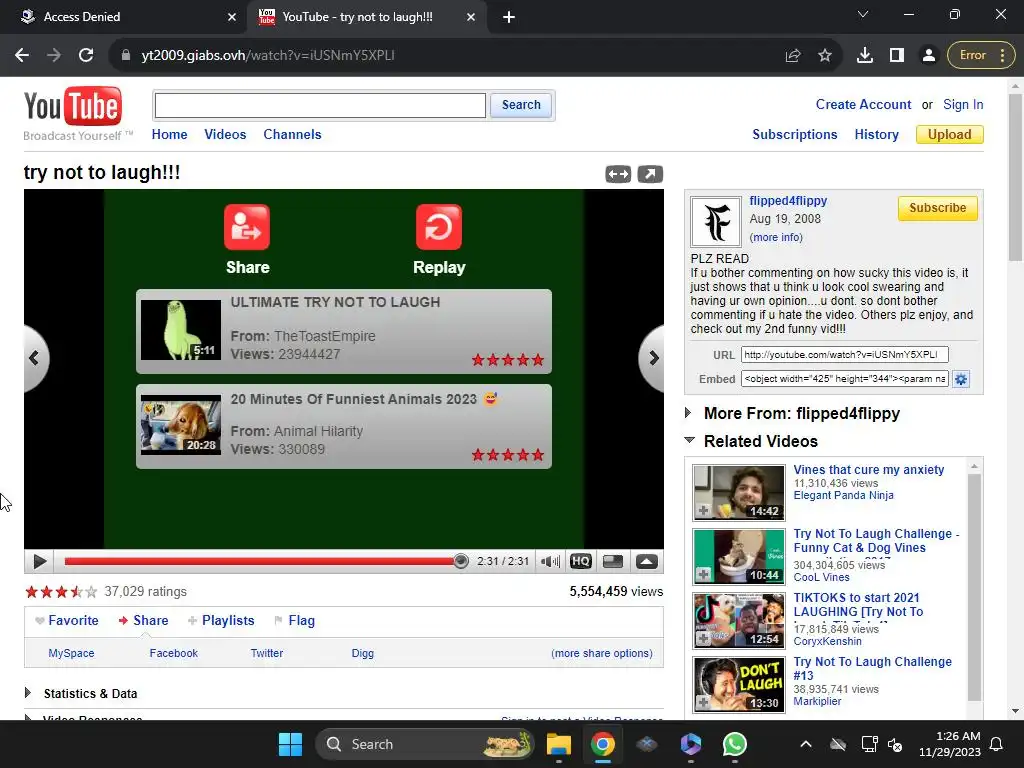Open ULTIMATE TRY NOT TO LAUGH suggestion
Screen dimensions: 1024x768
344,331
